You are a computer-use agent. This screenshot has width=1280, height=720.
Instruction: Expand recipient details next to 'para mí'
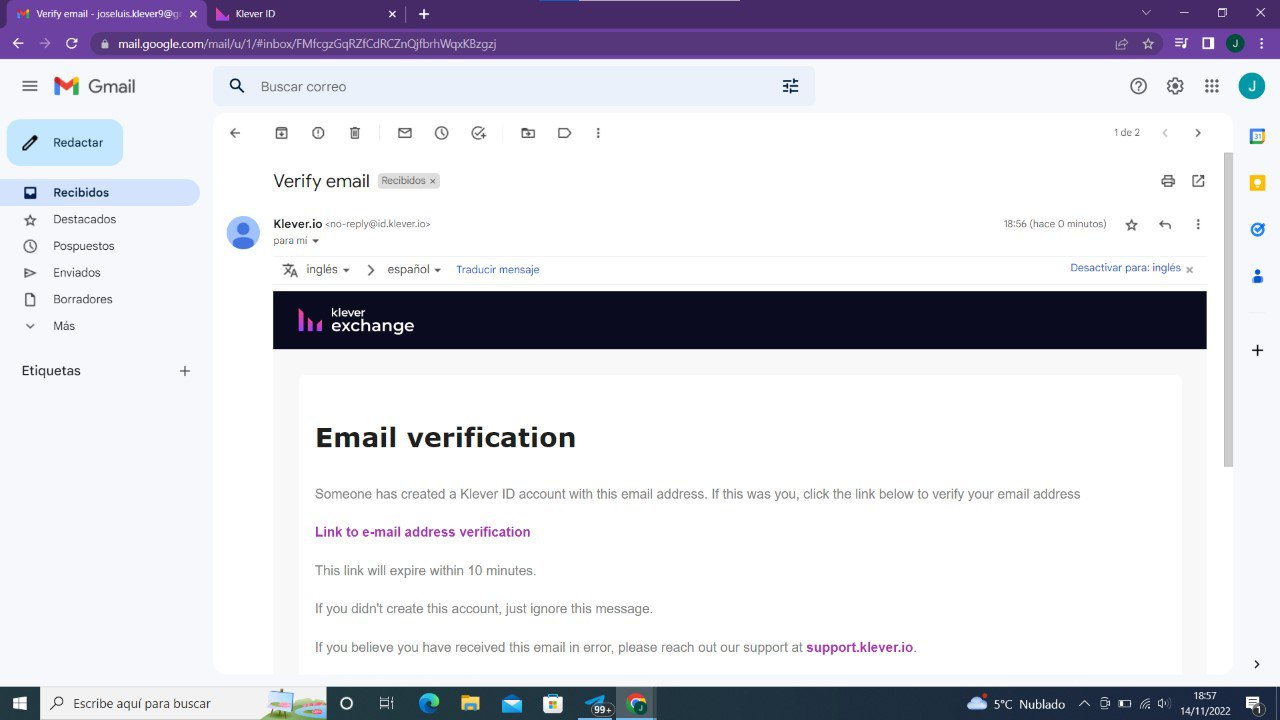tap(316, 241)
